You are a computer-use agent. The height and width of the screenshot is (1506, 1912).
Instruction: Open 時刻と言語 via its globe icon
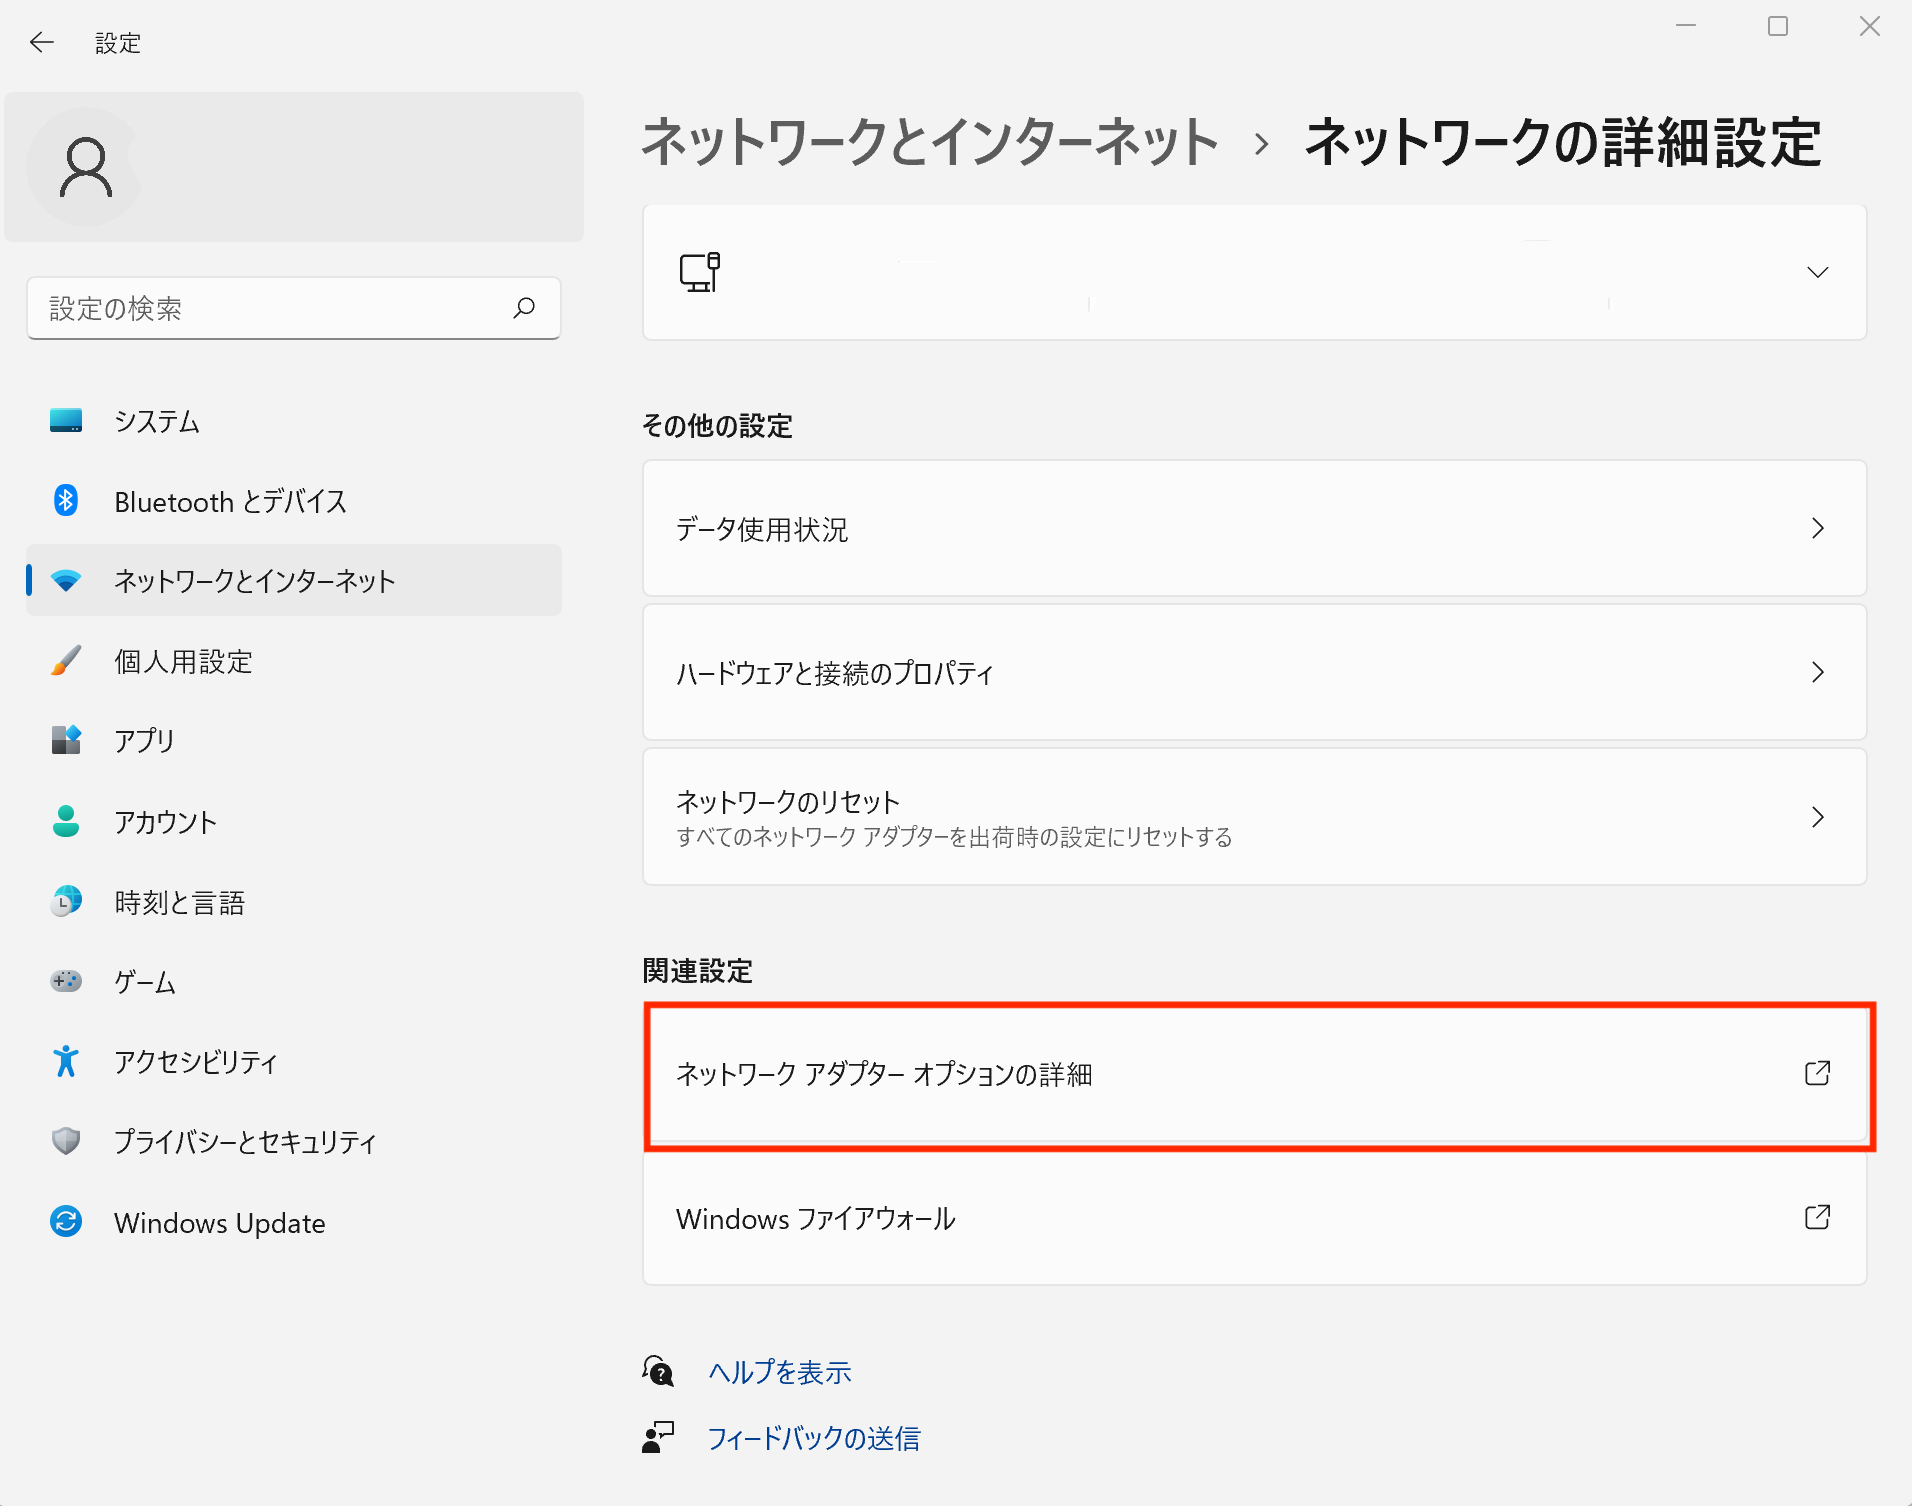(65, 901)
